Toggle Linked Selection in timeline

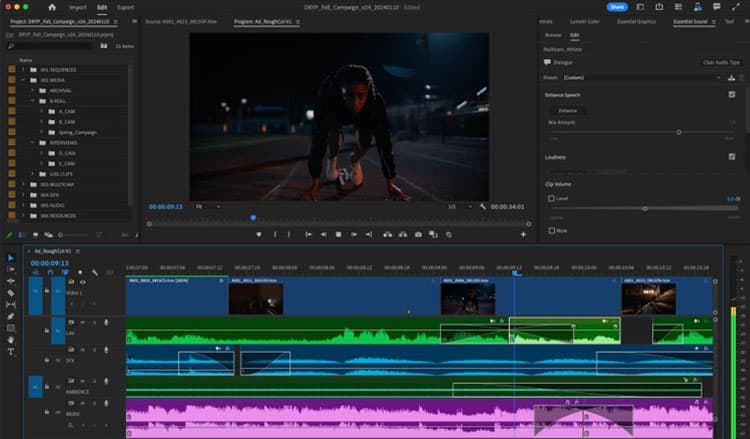tap(65, 272)
